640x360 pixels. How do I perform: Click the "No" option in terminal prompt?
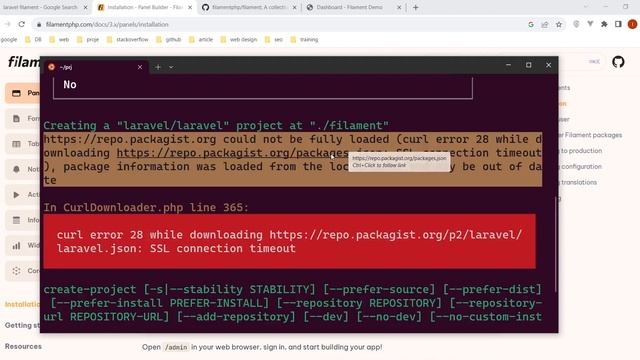click(x=70, y=84)
